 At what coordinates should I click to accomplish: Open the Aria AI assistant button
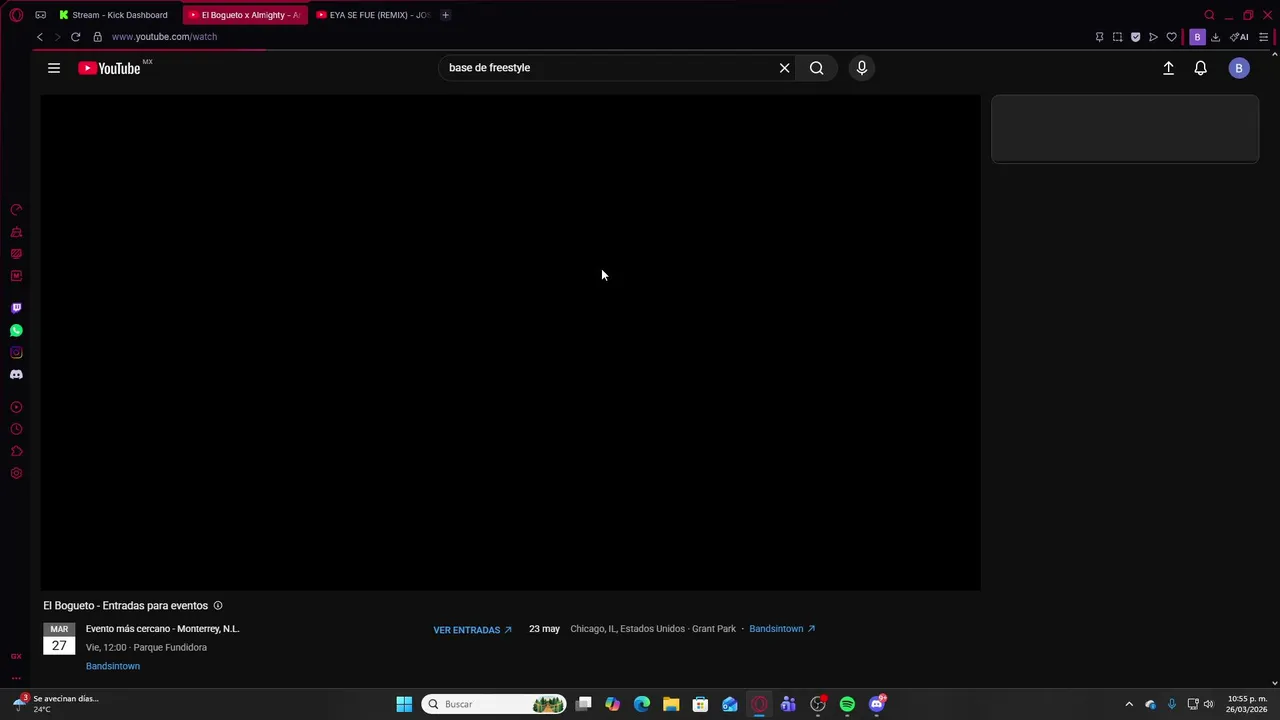coord(1239,37)
